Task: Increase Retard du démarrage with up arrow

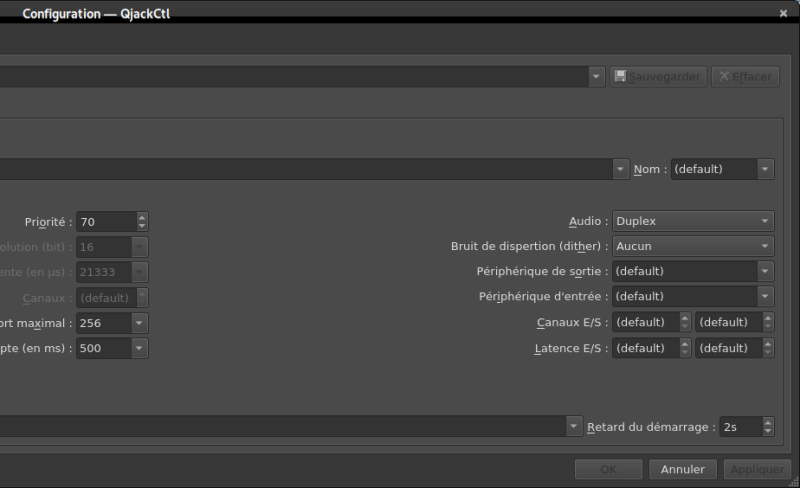Action: (768, 422)
